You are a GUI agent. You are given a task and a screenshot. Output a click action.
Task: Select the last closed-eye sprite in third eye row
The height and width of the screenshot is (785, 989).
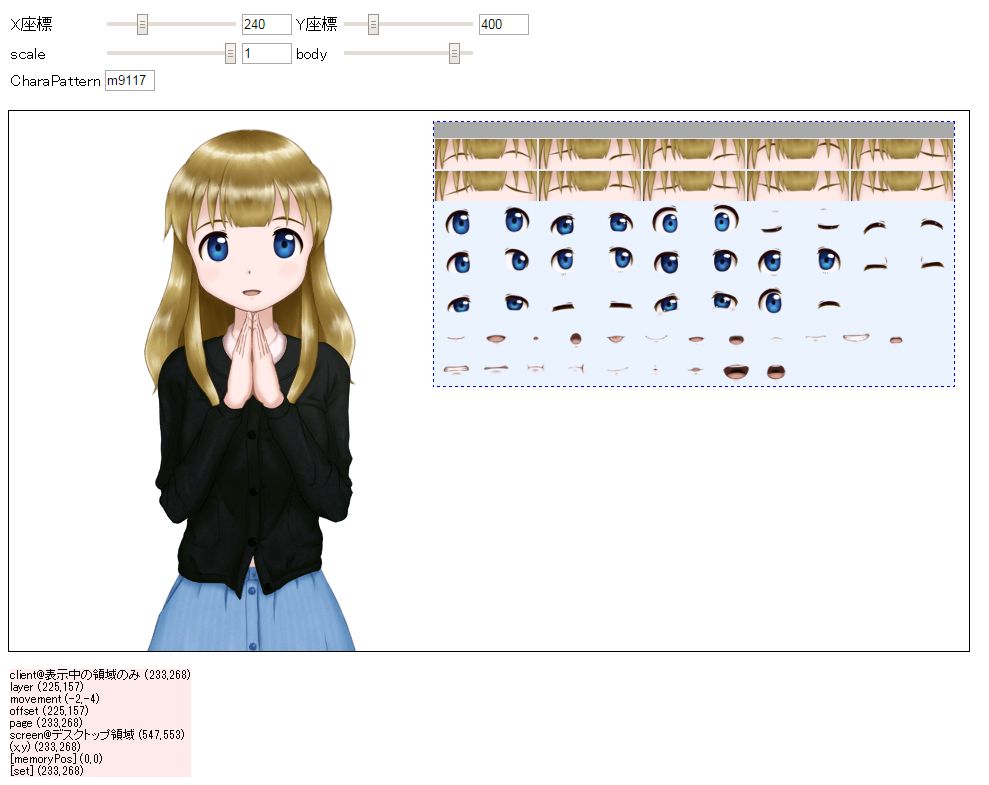pyautogui.click(x=828, y=304)
